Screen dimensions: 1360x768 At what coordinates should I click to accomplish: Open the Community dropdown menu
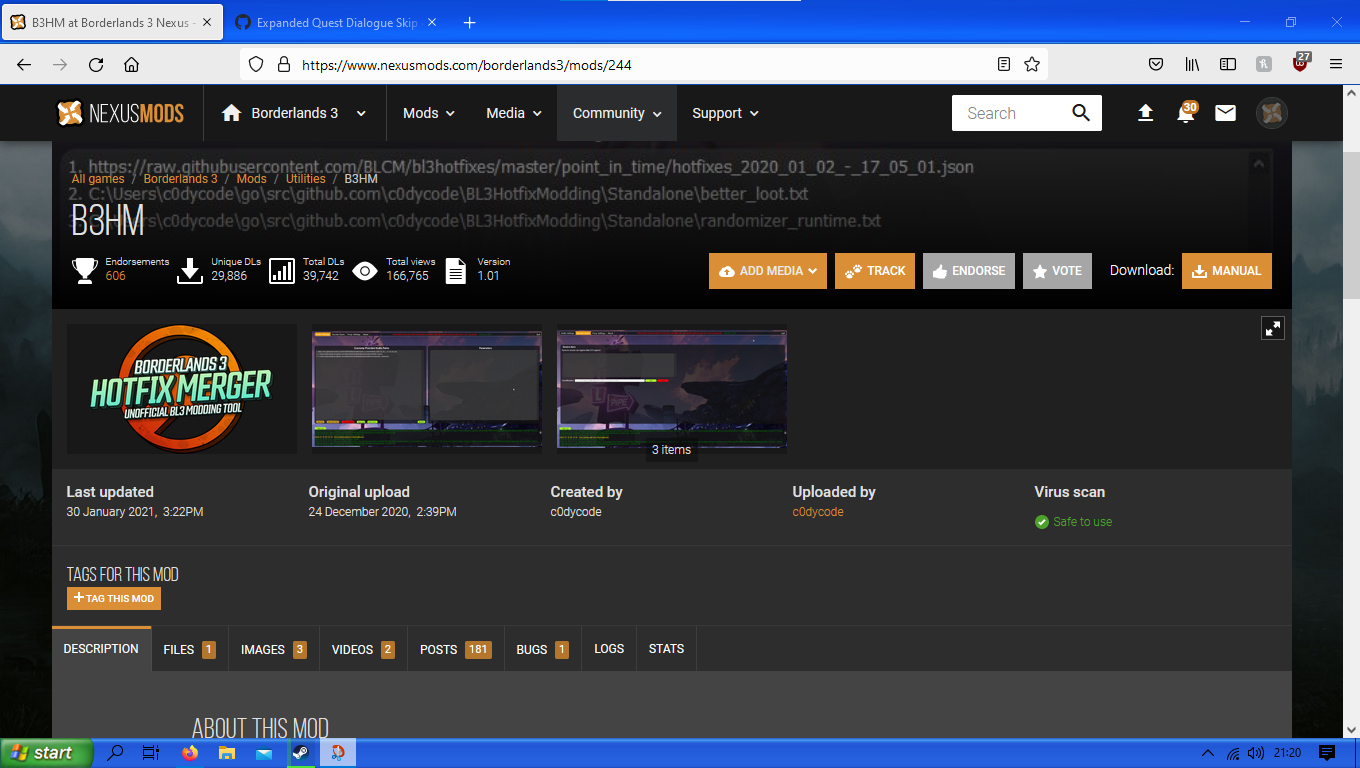tap(617, 113)
